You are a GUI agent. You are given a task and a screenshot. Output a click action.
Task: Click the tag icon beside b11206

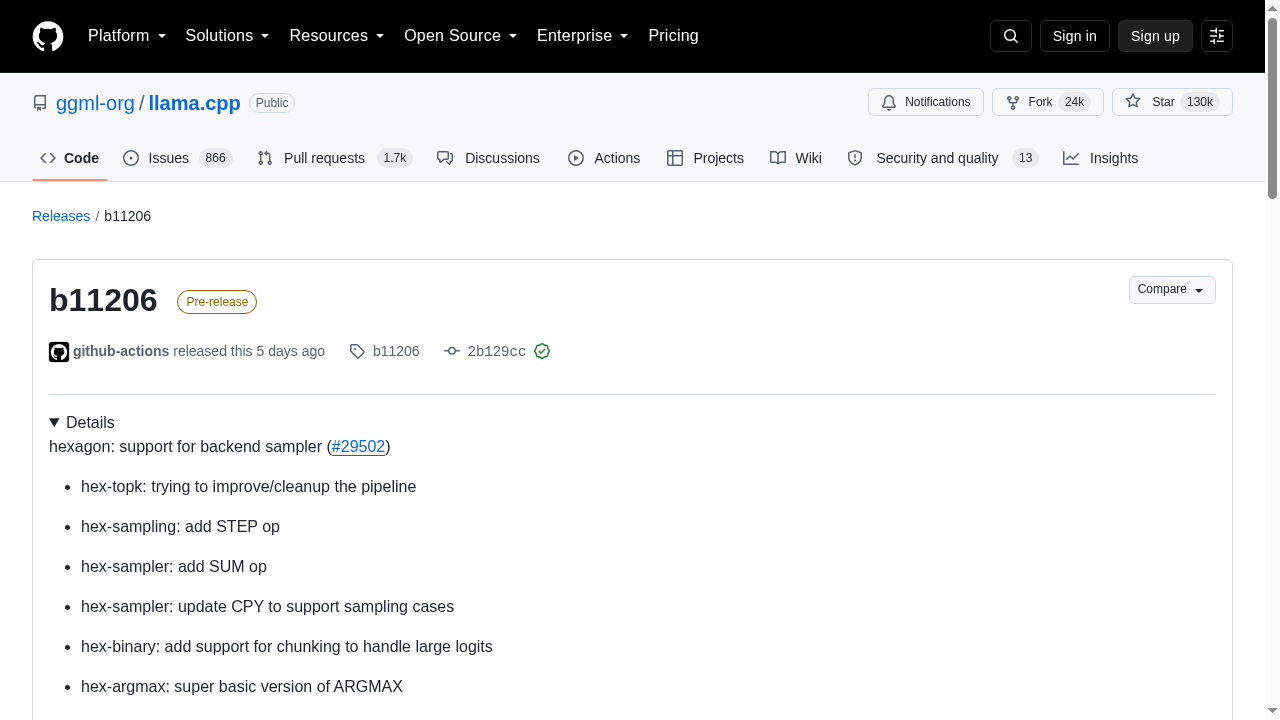[x=357, y=352]
